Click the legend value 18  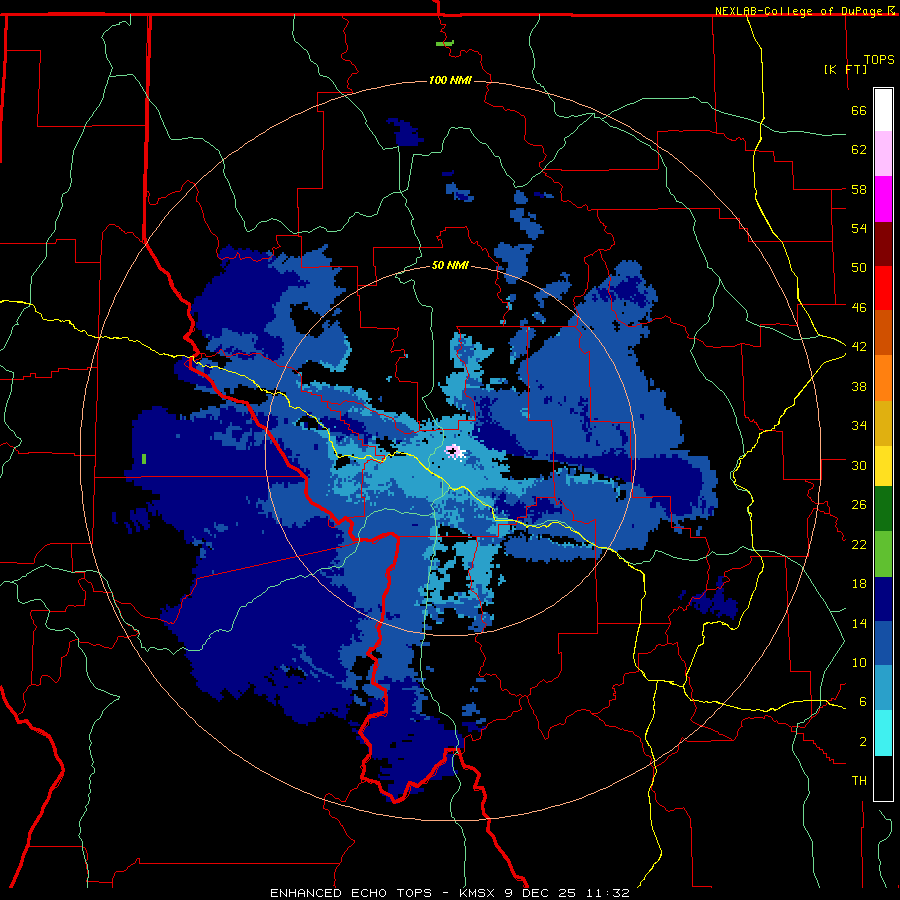tap(859, 584)
